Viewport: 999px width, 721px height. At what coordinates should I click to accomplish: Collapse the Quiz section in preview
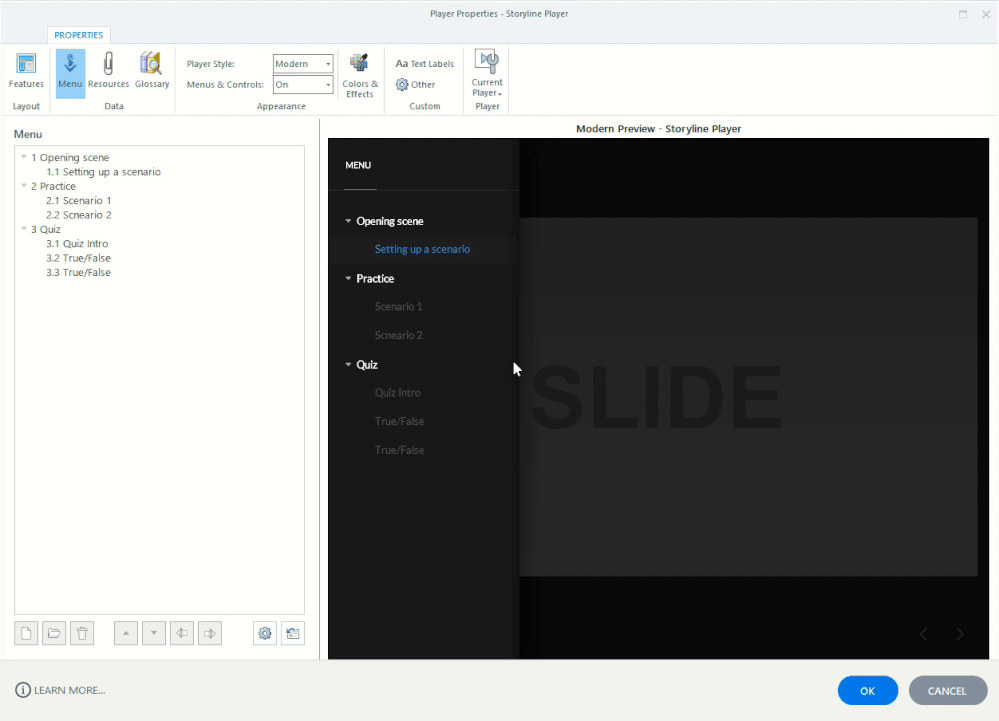[x=348, y=365]
